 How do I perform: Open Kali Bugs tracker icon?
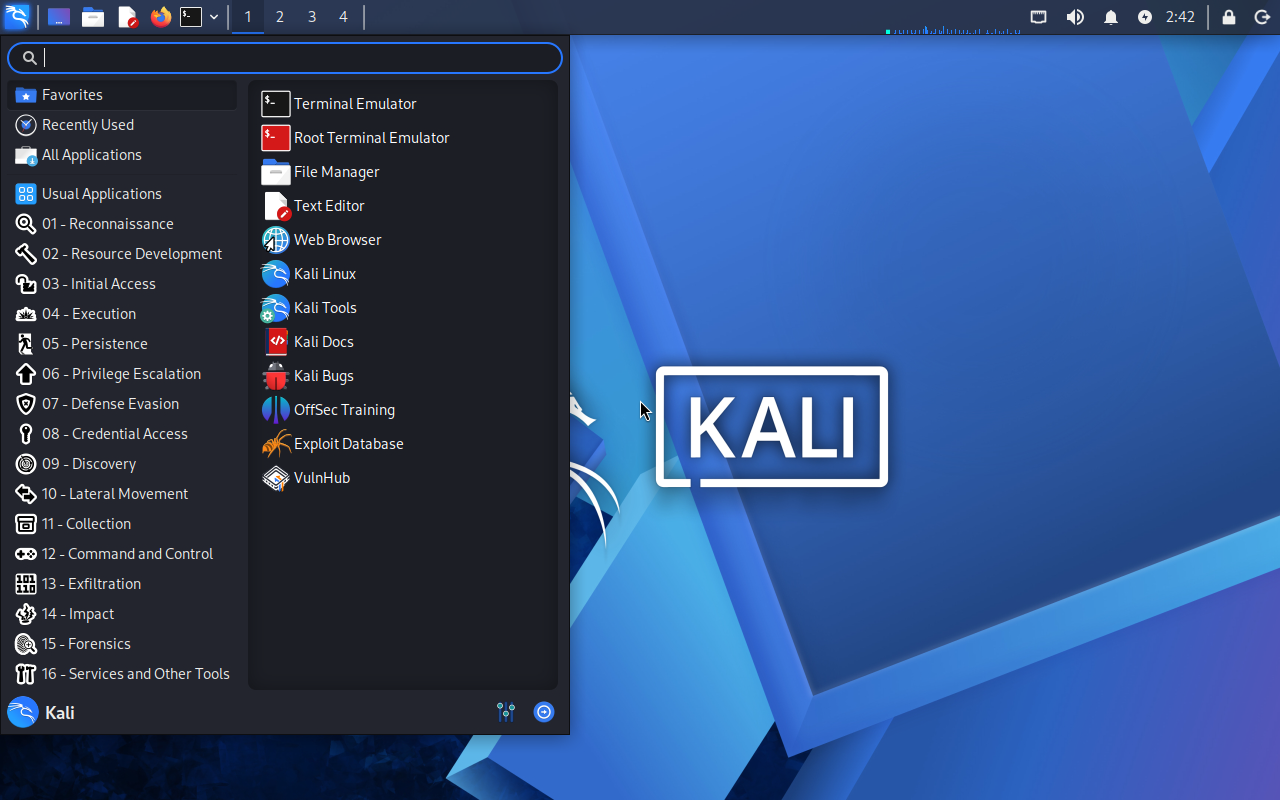[276, 376]
